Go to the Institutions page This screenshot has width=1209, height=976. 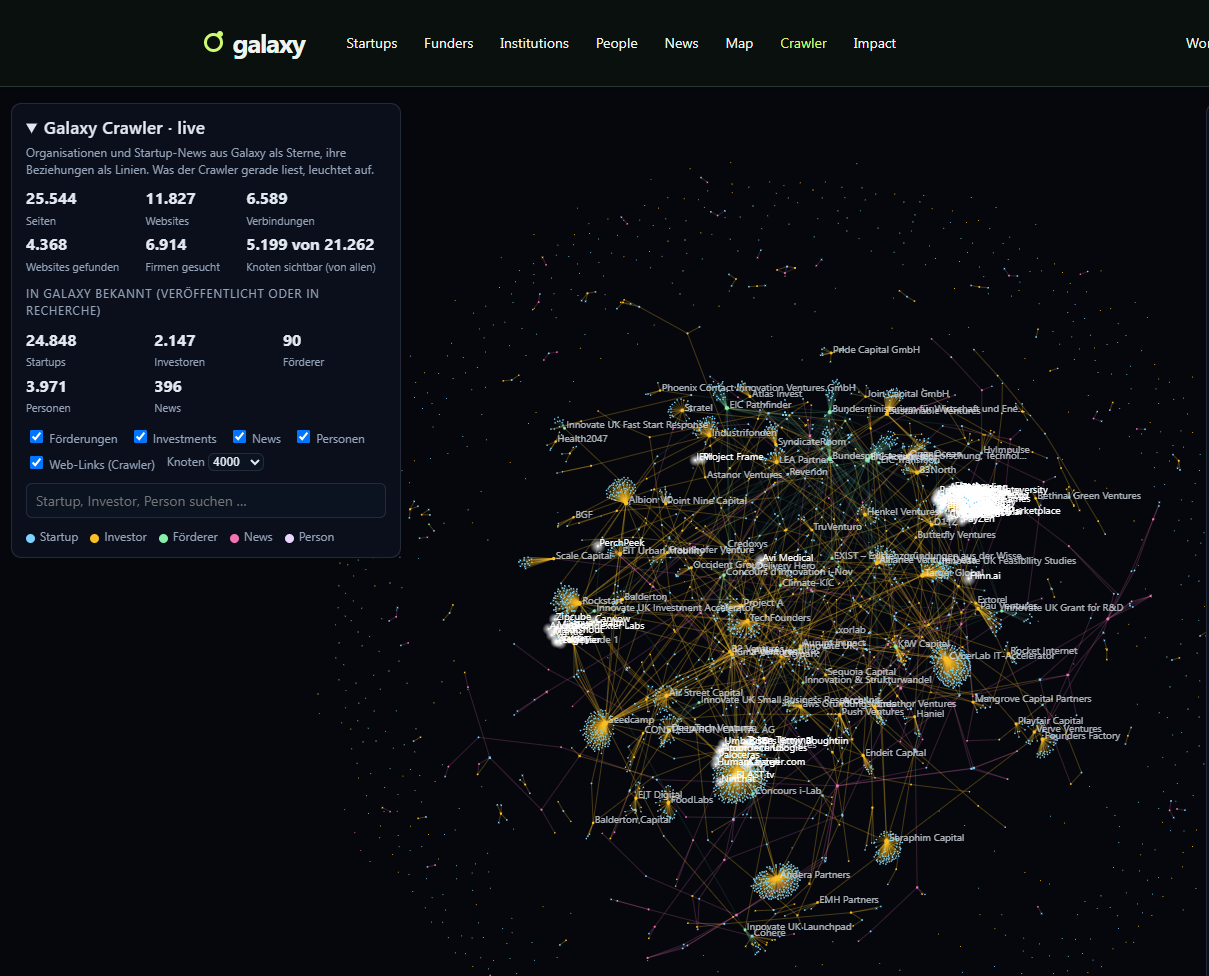(534, 43)
